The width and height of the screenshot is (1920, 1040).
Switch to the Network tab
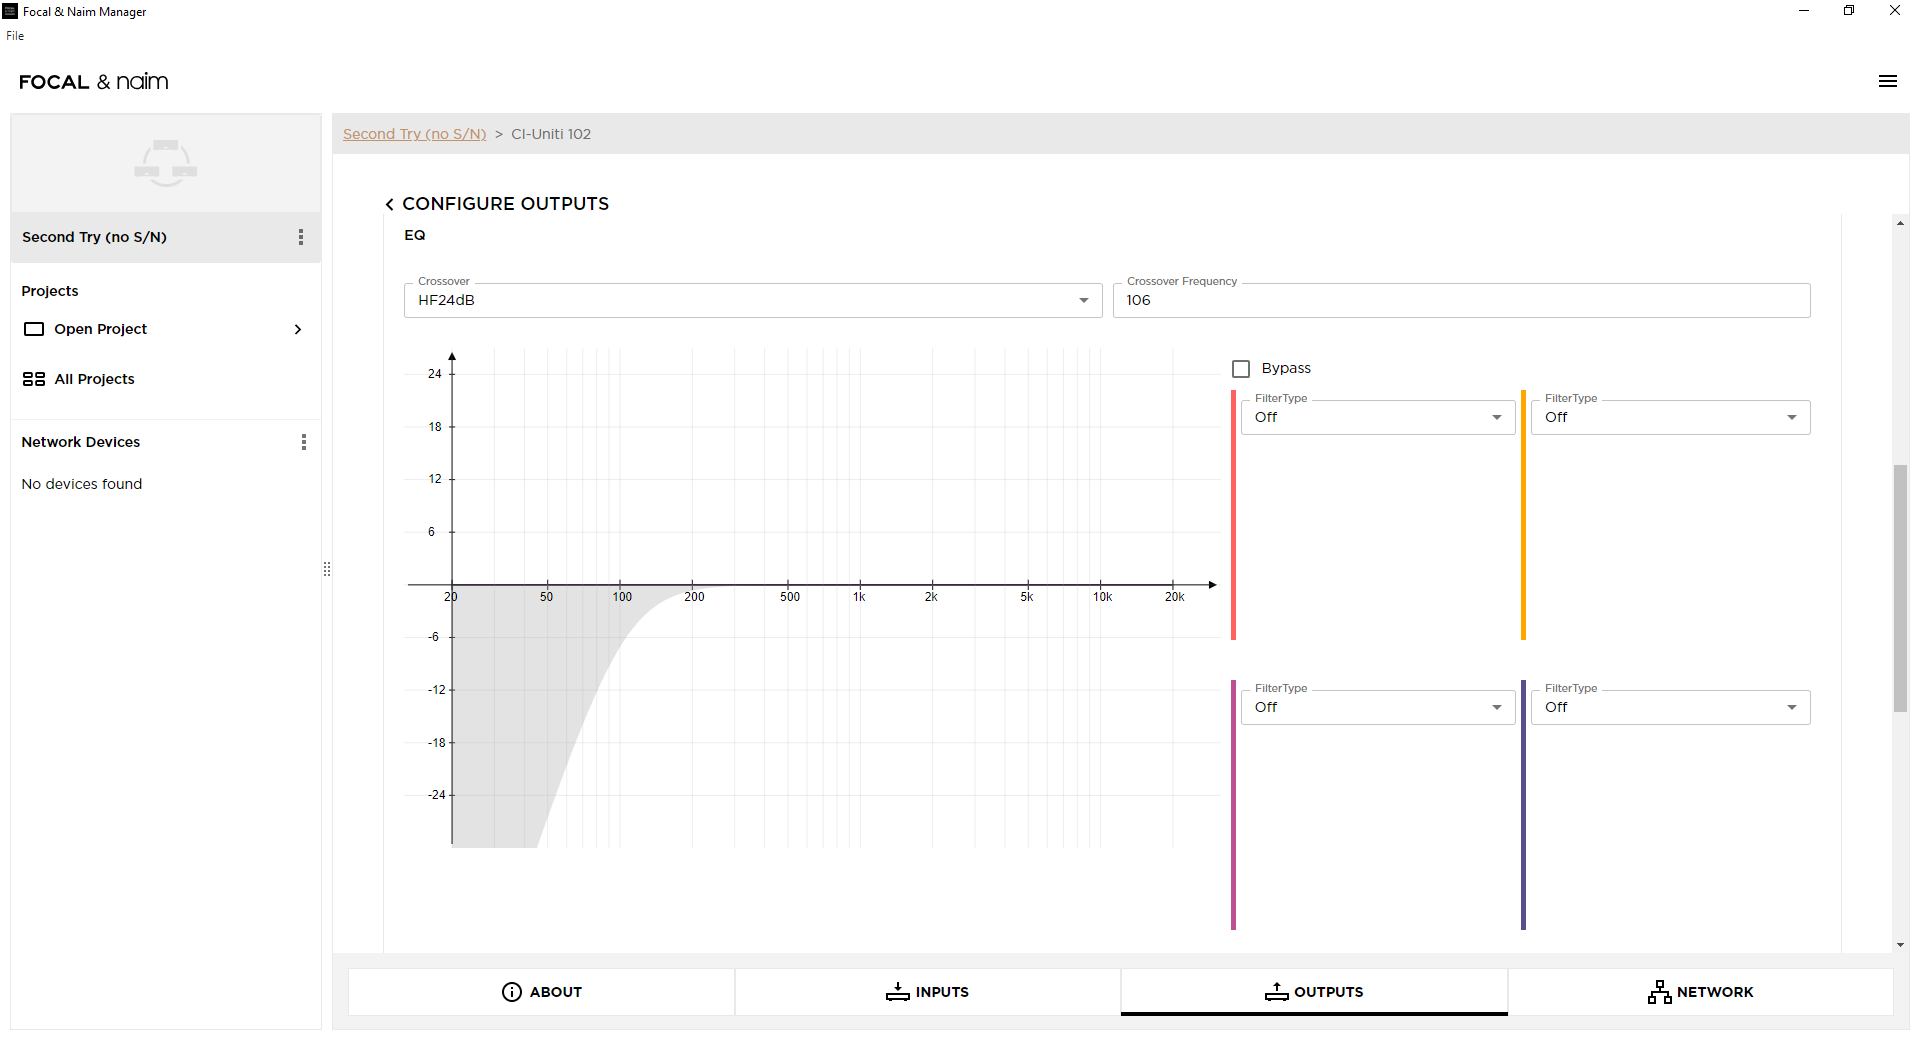tap(1700, 992)
